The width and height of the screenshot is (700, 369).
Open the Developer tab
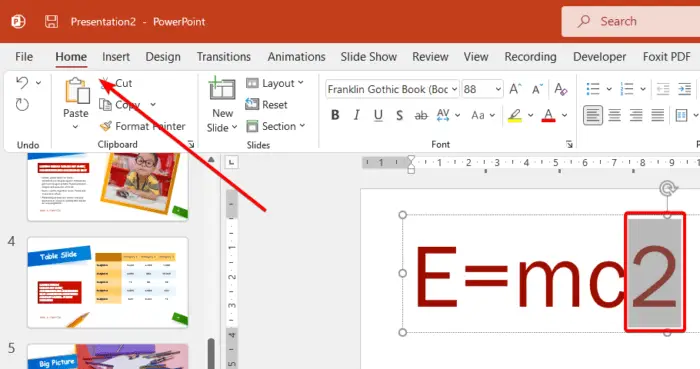click(x=600, y=57)
